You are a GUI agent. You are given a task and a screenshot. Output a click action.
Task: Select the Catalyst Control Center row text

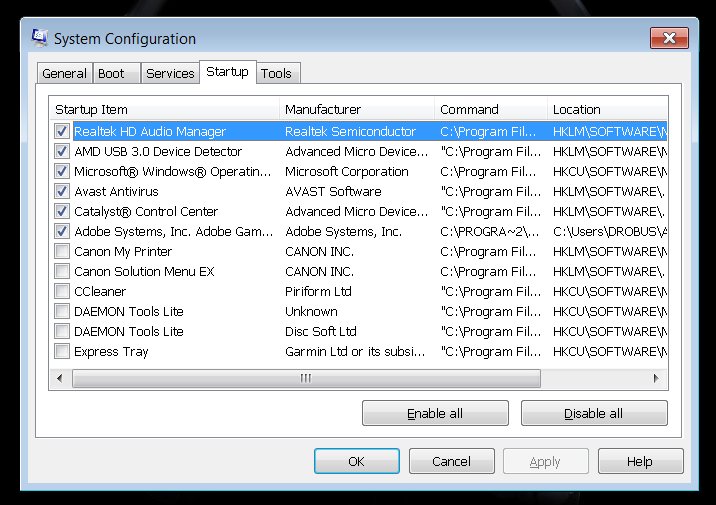click(146, 211)
